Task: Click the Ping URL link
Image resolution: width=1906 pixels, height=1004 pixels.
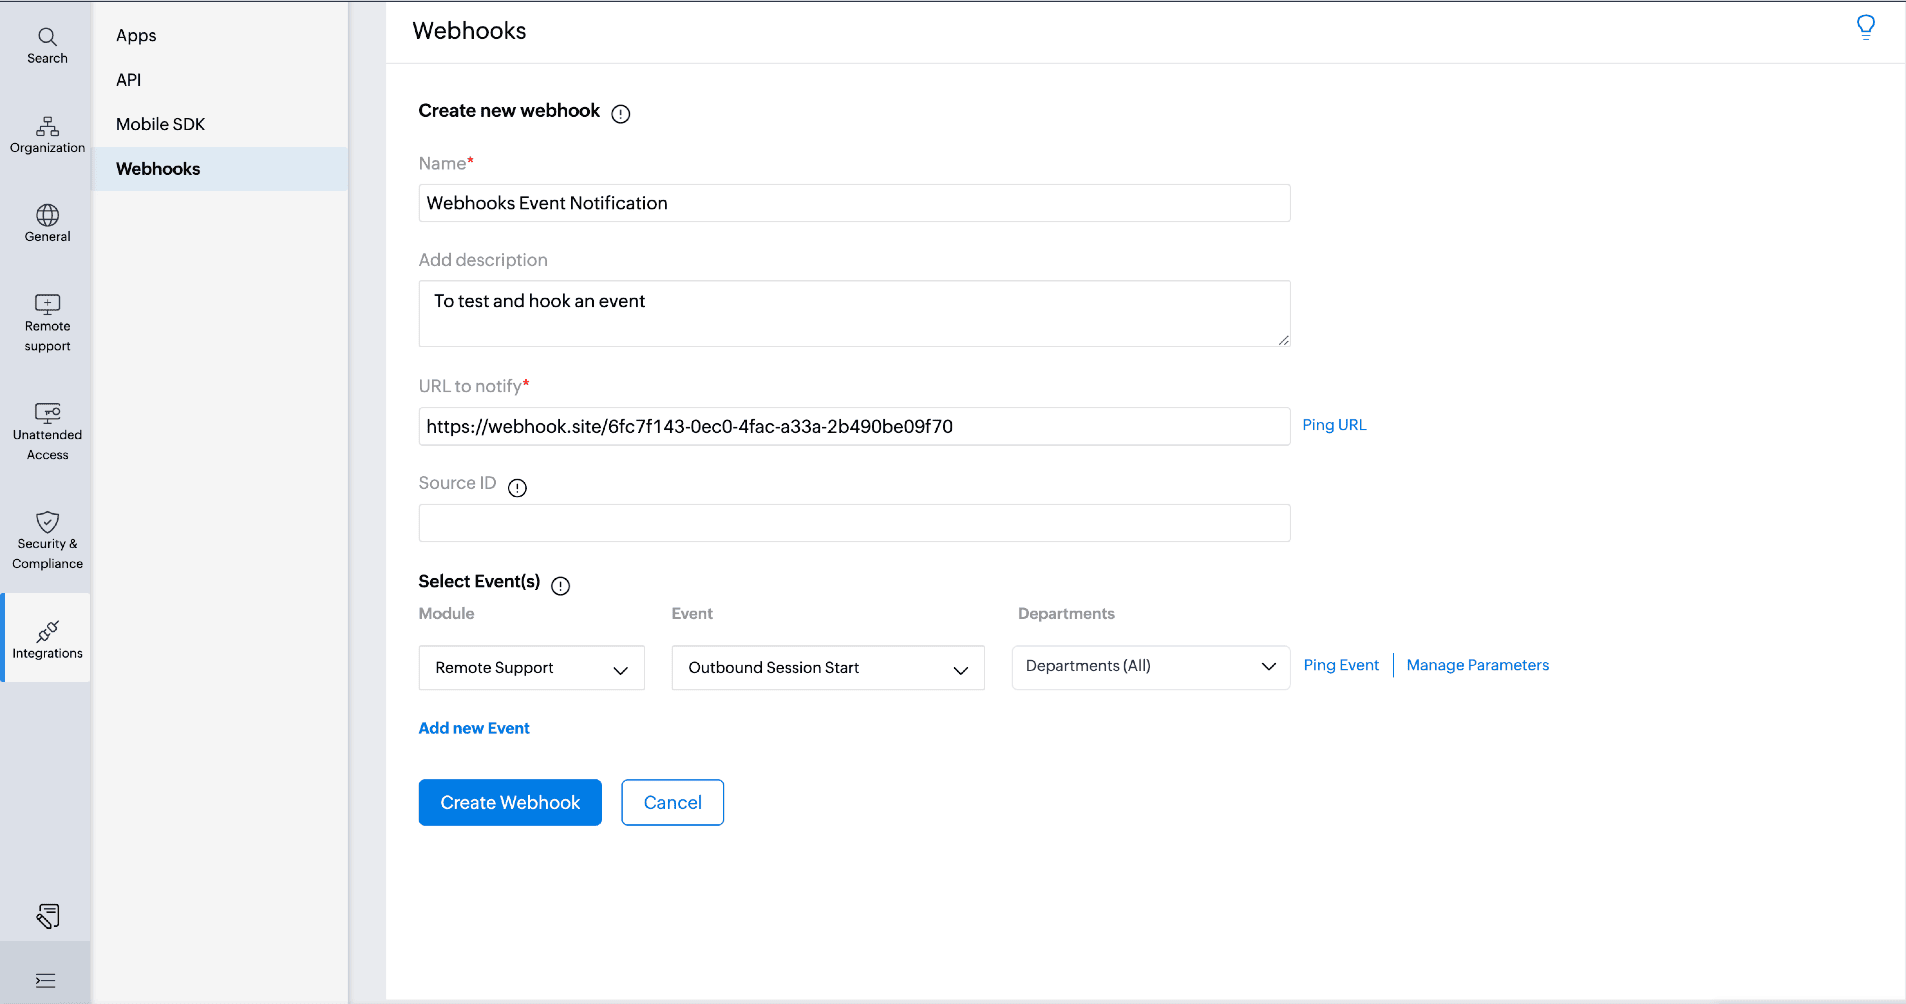Action: coord(1333,425)
